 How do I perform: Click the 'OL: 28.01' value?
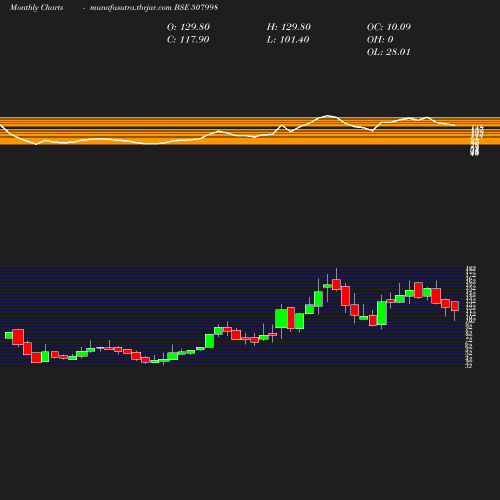click(389, 52)
